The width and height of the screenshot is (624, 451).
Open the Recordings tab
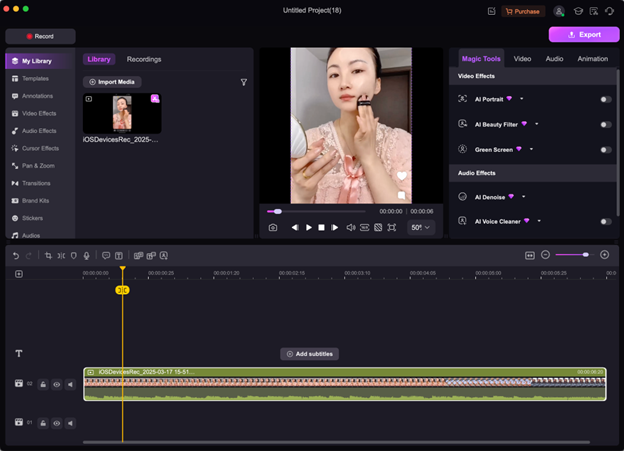(144, 59)
